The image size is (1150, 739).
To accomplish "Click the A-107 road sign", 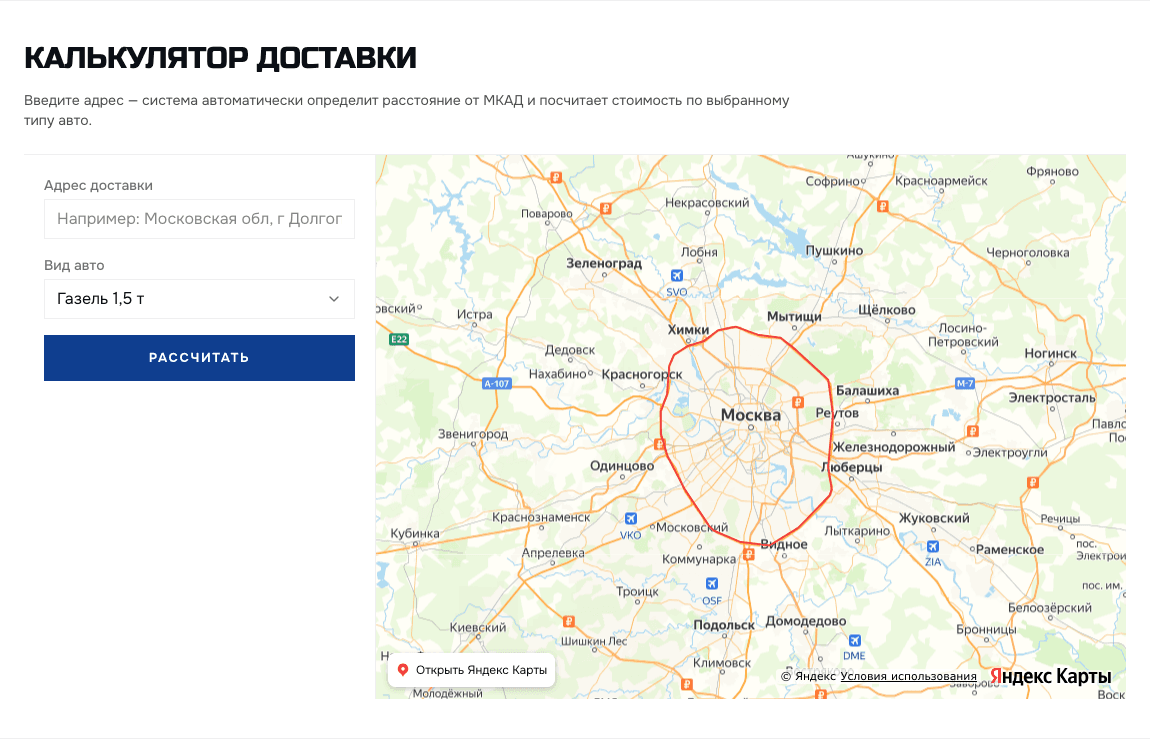I will coord(497,383).
